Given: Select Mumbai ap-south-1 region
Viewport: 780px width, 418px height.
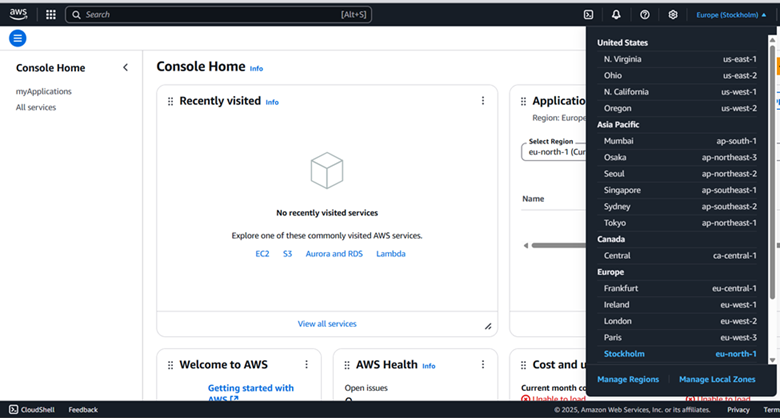Looking at the screenshot, I should [677, 141].
